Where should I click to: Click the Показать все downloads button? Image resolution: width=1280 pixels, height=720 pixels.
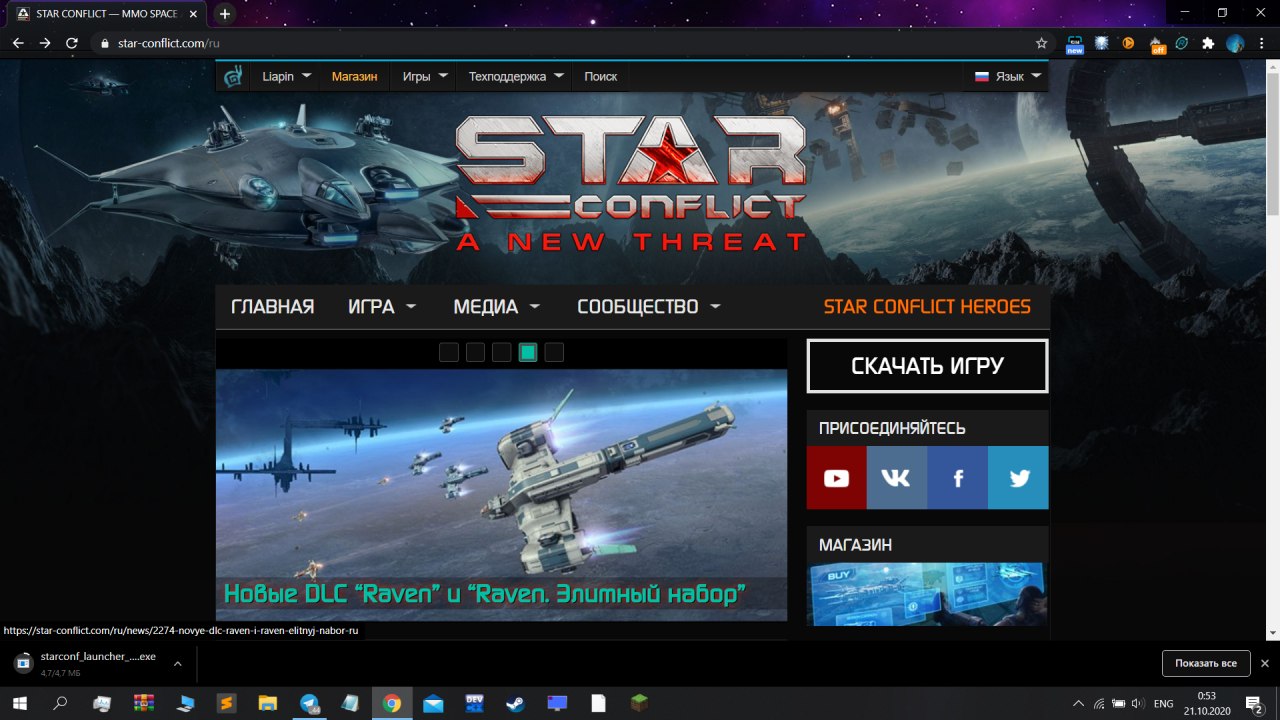tap(1206, 663)
